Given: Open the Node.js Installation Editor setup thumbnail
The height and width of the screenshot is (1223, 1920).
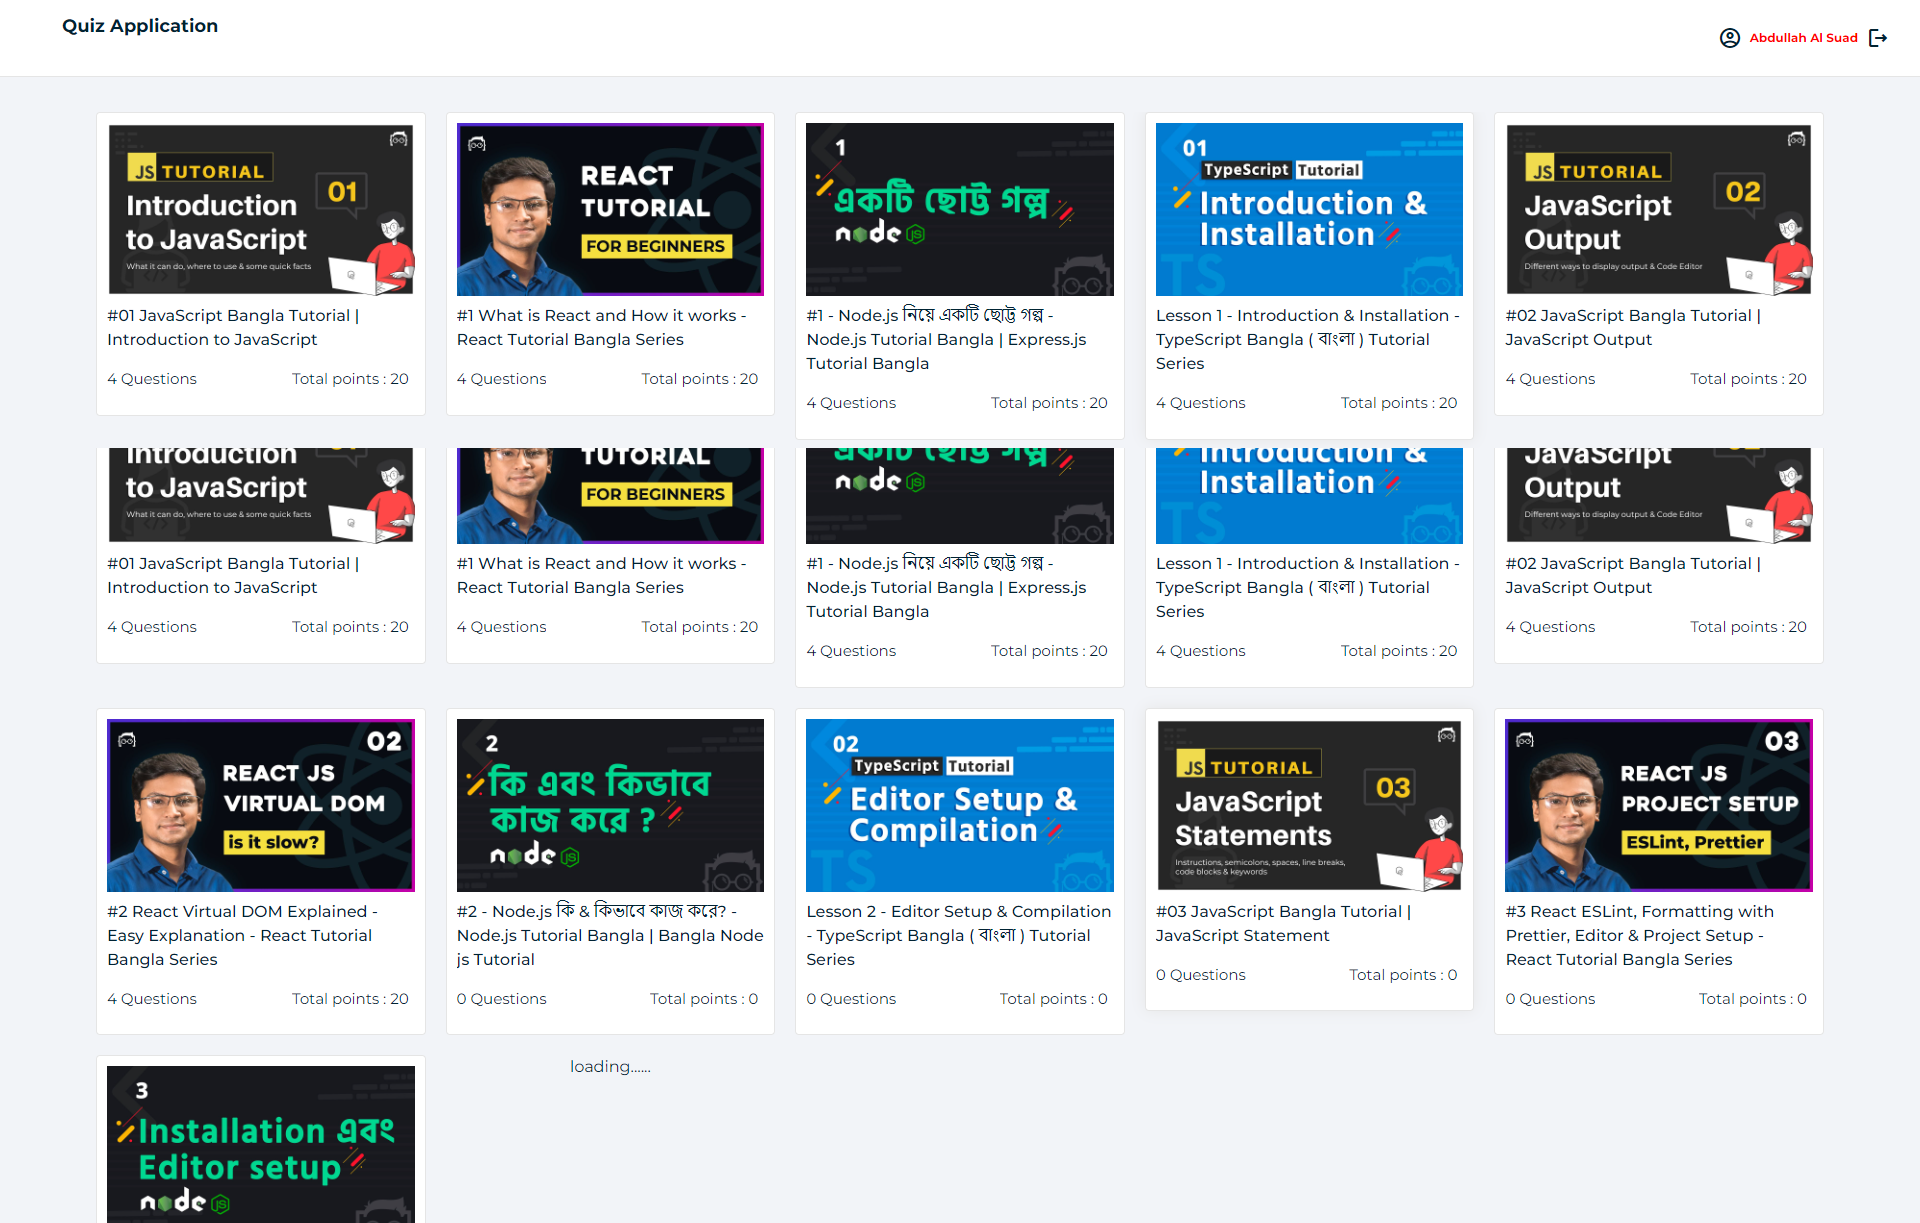Looking at the screenshot, I should (x=260, y=1145).
